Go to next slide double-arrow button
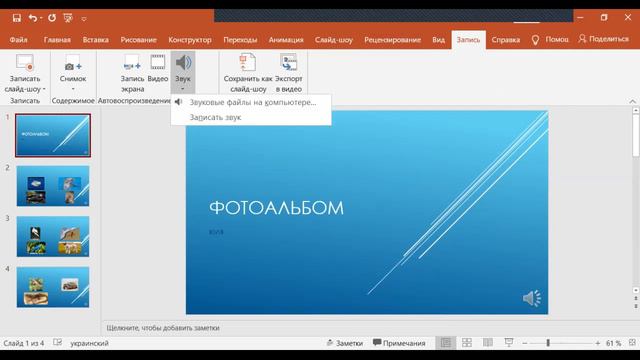Screen dimensions: 640x360 (636, 306)
